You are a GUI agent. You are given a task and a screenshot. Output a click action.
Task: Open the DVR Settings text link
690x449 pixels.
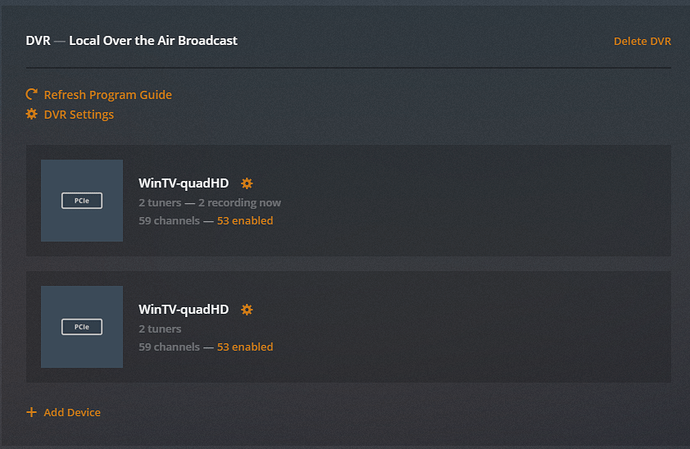(x=79, y=114)
